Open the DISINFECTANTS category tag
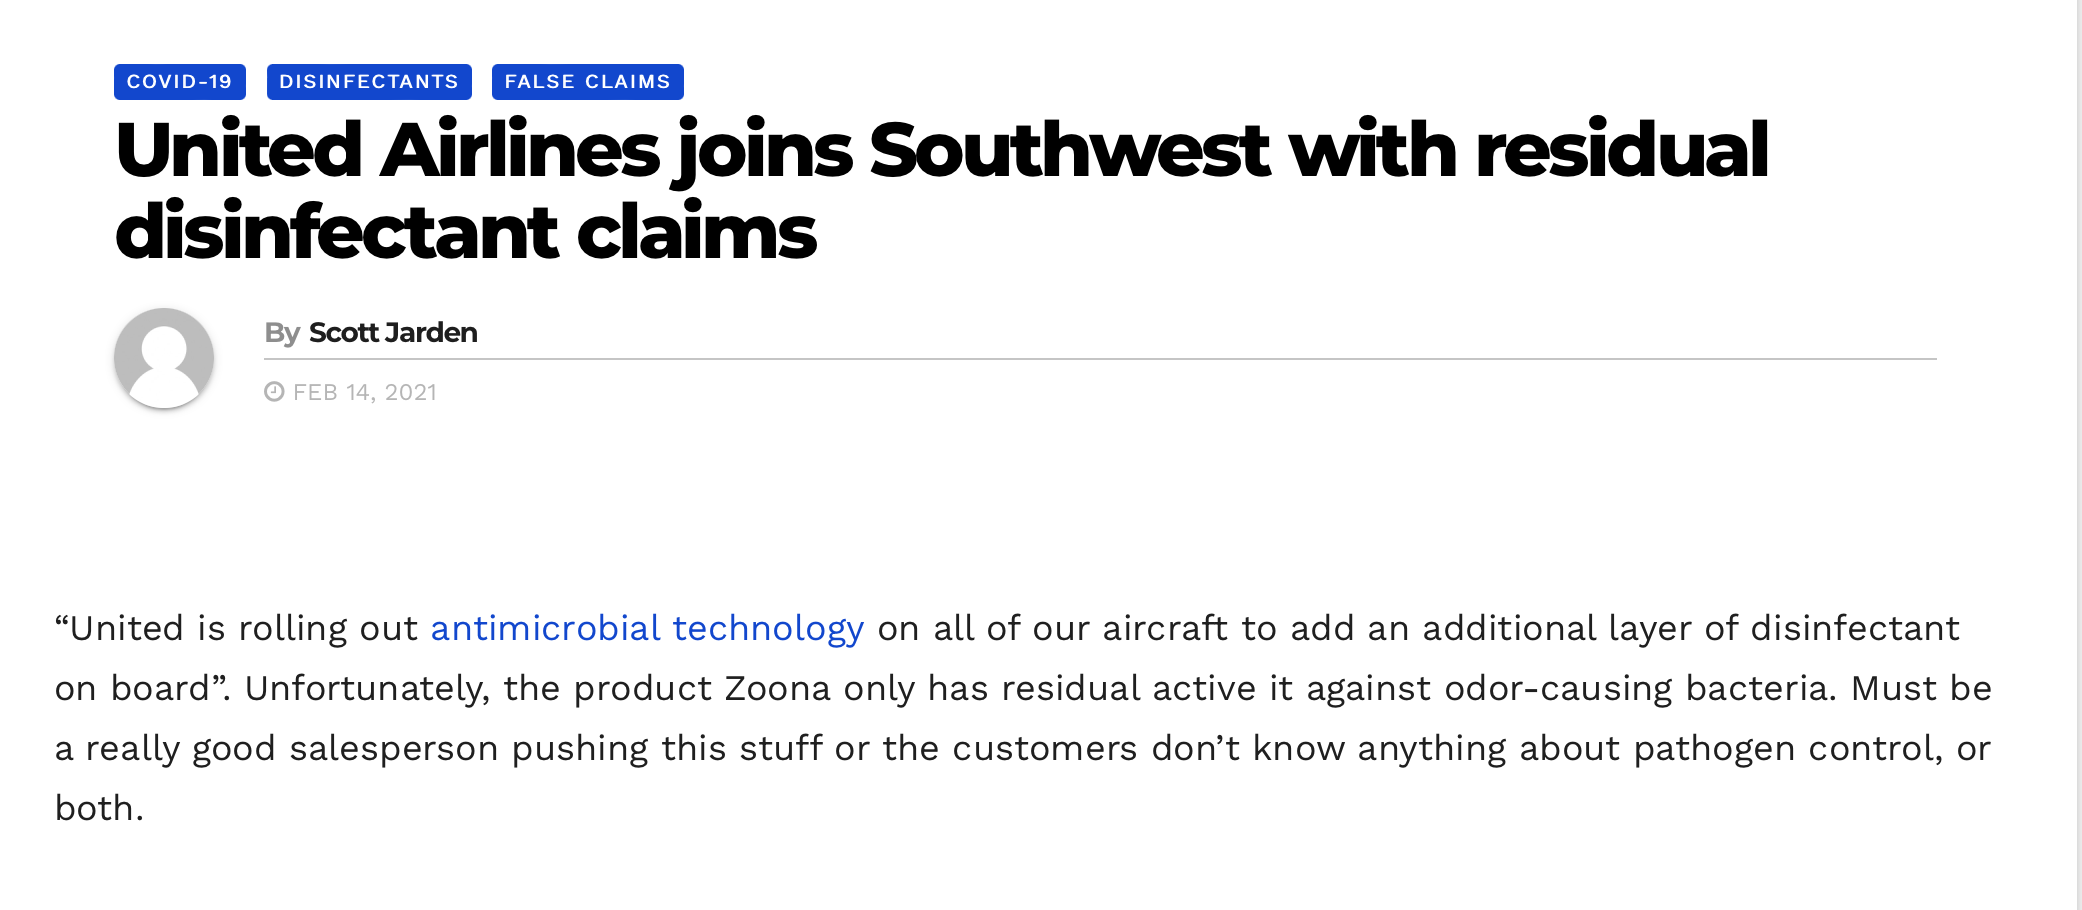The height and width of the screenshot is (910, 2082). coord(369,82)
